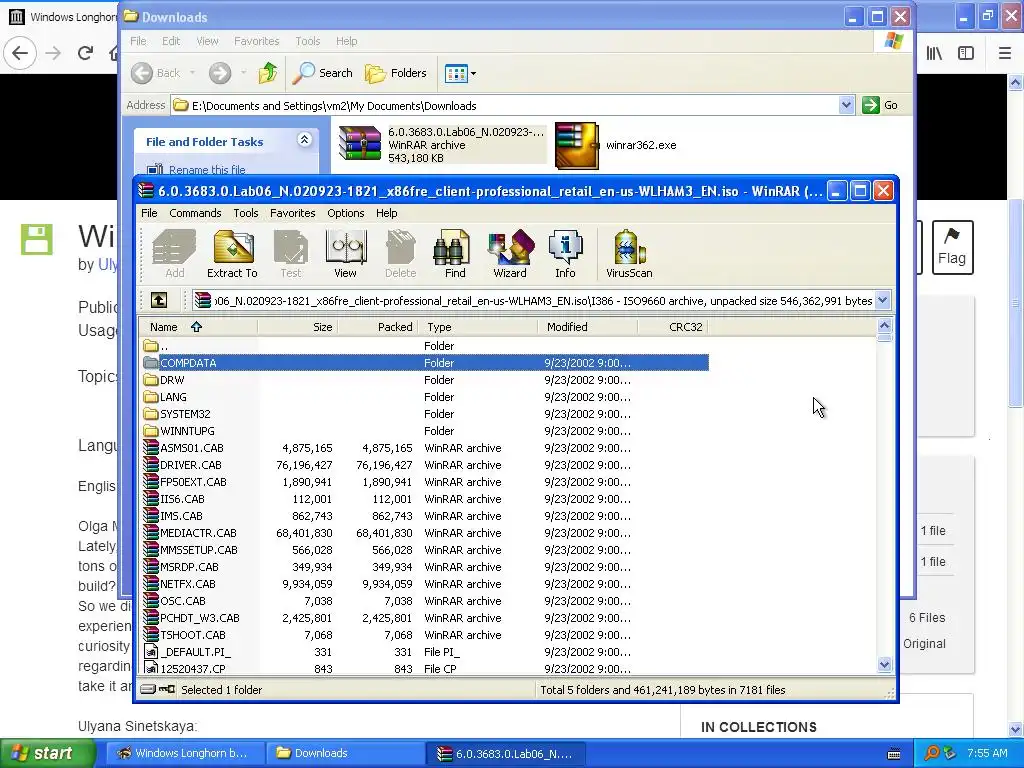
Task: Open the browser hamburger menu
Action: click(x=1005, y=53)
